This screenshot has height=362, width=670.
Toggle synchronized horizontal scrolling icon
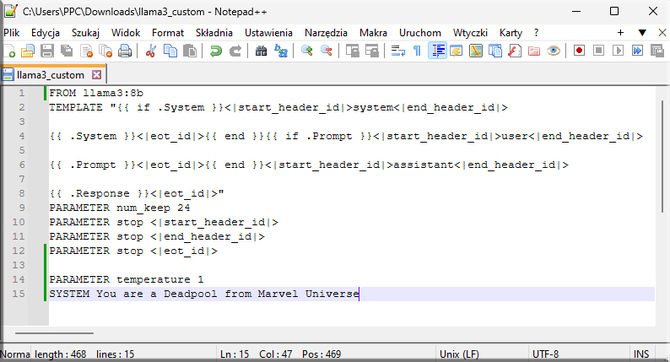click(372, 51)
